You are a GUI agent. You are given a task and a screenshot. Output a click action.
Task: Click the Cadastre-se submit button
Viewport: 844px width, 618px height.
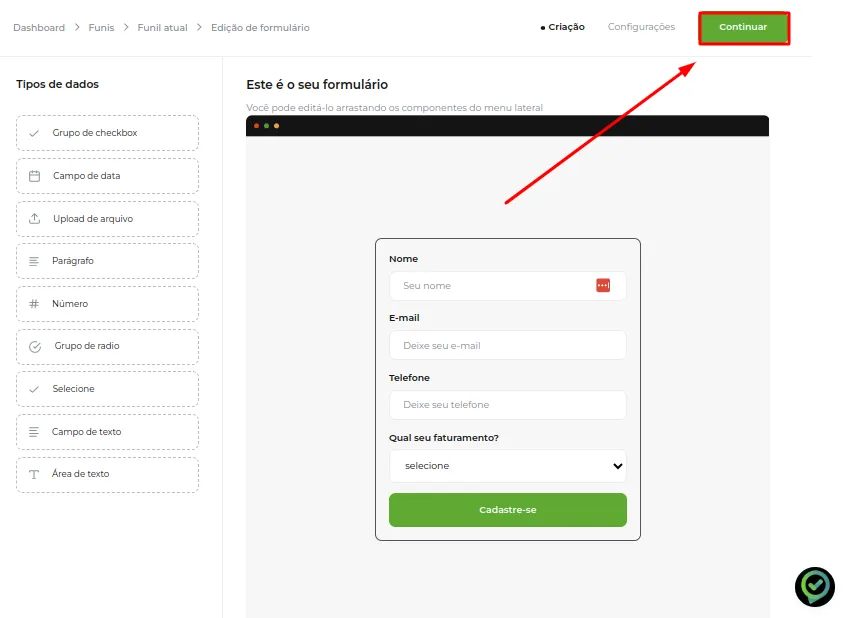click(508, 510)
